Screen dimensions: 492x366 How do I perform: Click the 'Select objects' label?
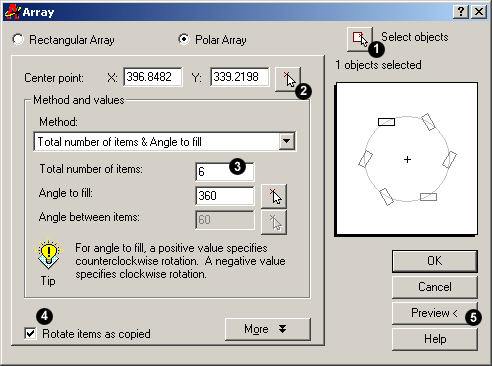[415, 37]
